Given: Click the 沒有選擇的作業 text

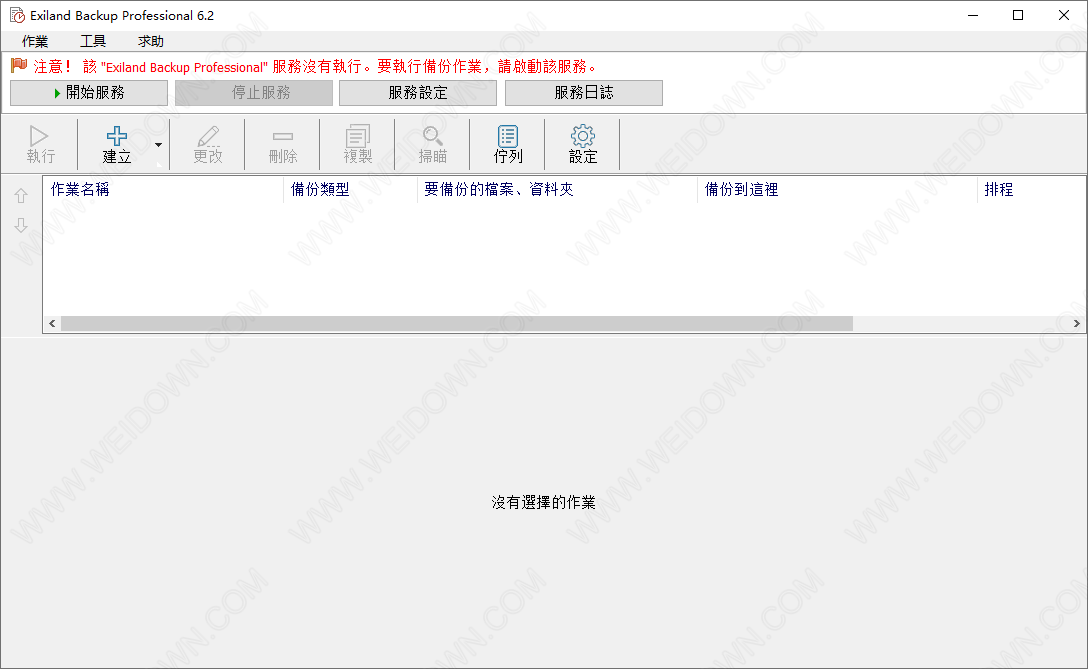Looking at the screenshot, I should click(543, 502).
